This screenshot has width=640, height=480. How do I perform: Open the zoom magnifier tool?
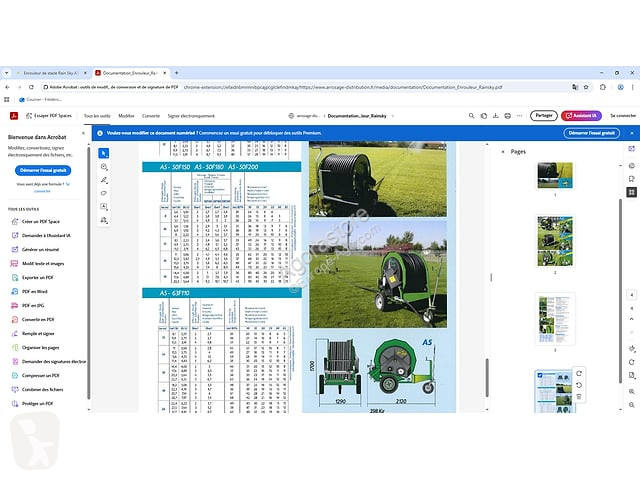104,167
